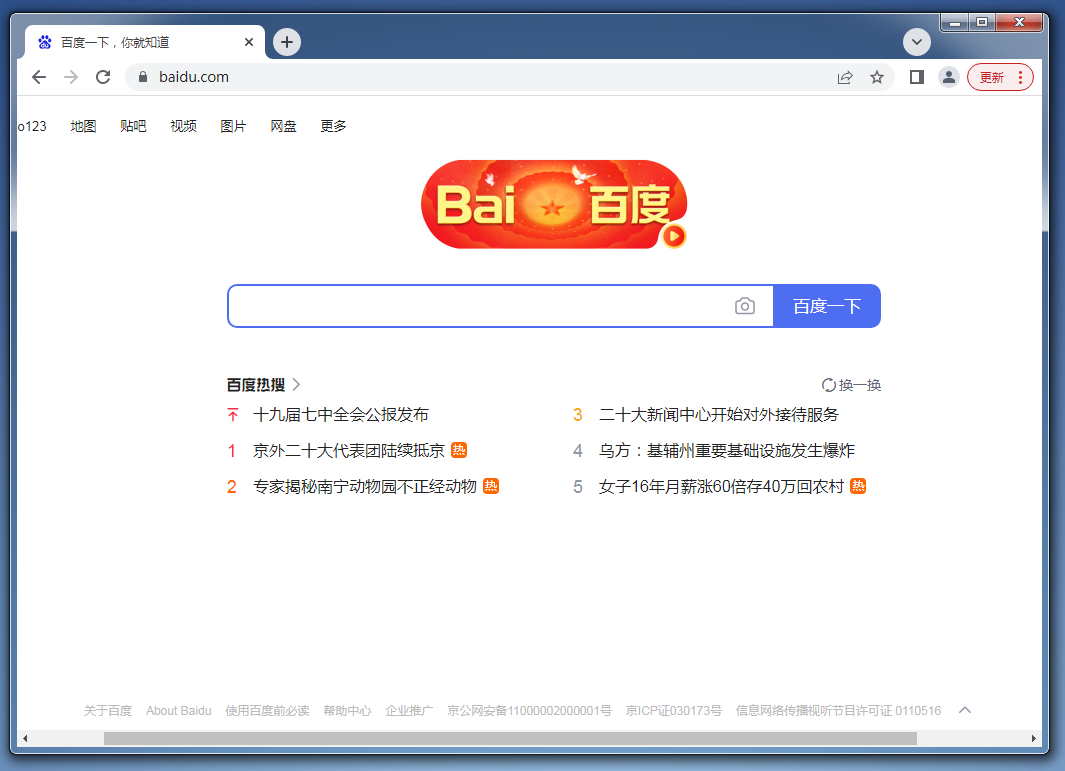This screenshot has width=1065, height=771.
Task: Click the 更新 update button
Action: point(992,77)
